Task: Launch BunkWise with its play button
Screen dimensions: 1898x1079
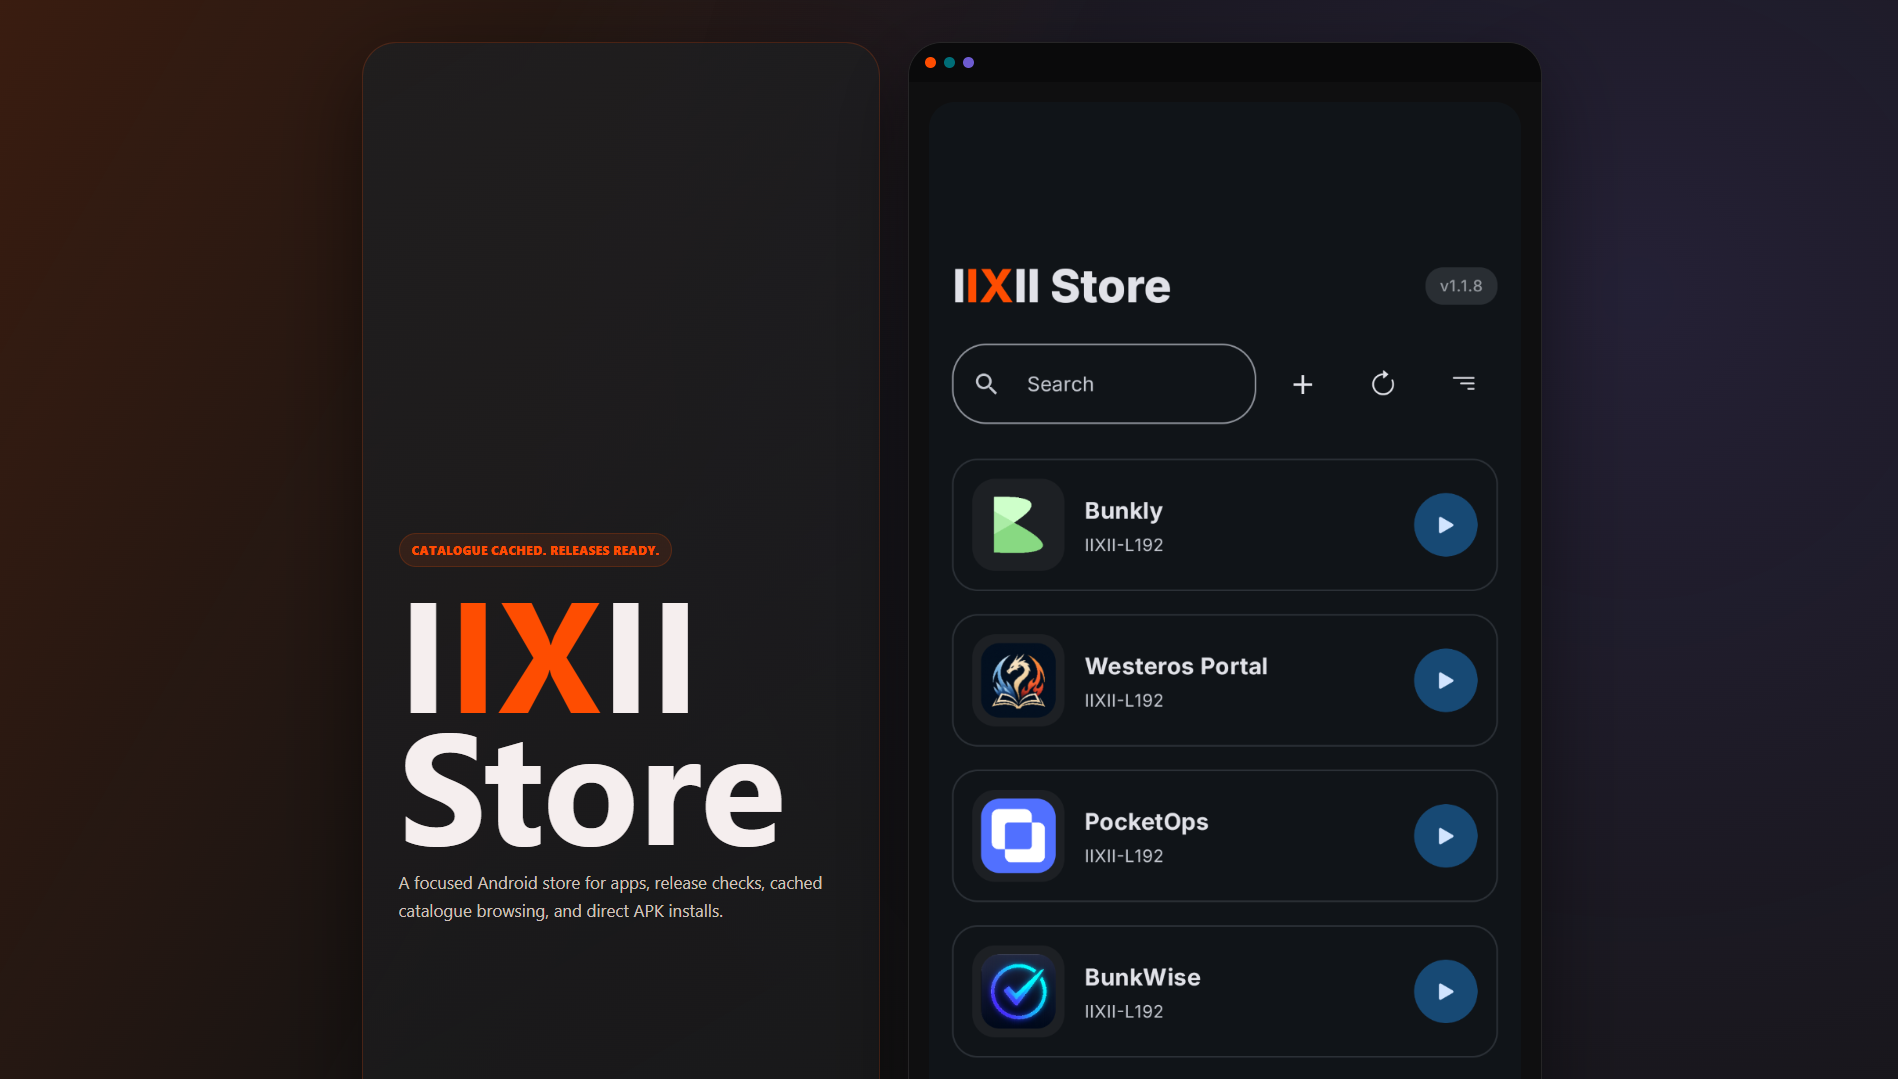Action: [x=1445, y=992]
